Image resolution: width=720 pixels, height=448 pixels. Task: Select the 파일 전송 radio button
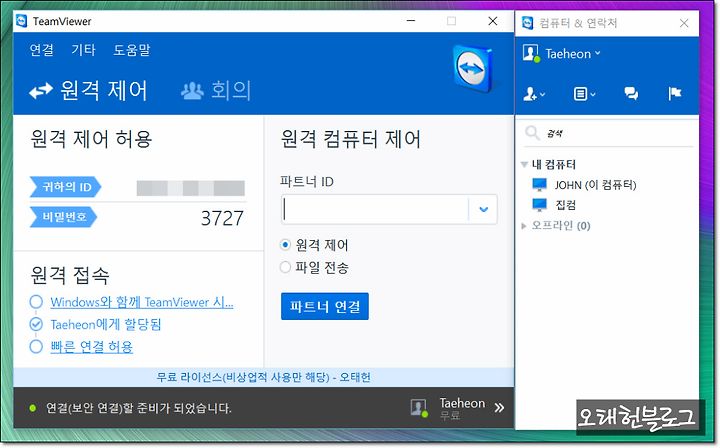coord(285,267)
